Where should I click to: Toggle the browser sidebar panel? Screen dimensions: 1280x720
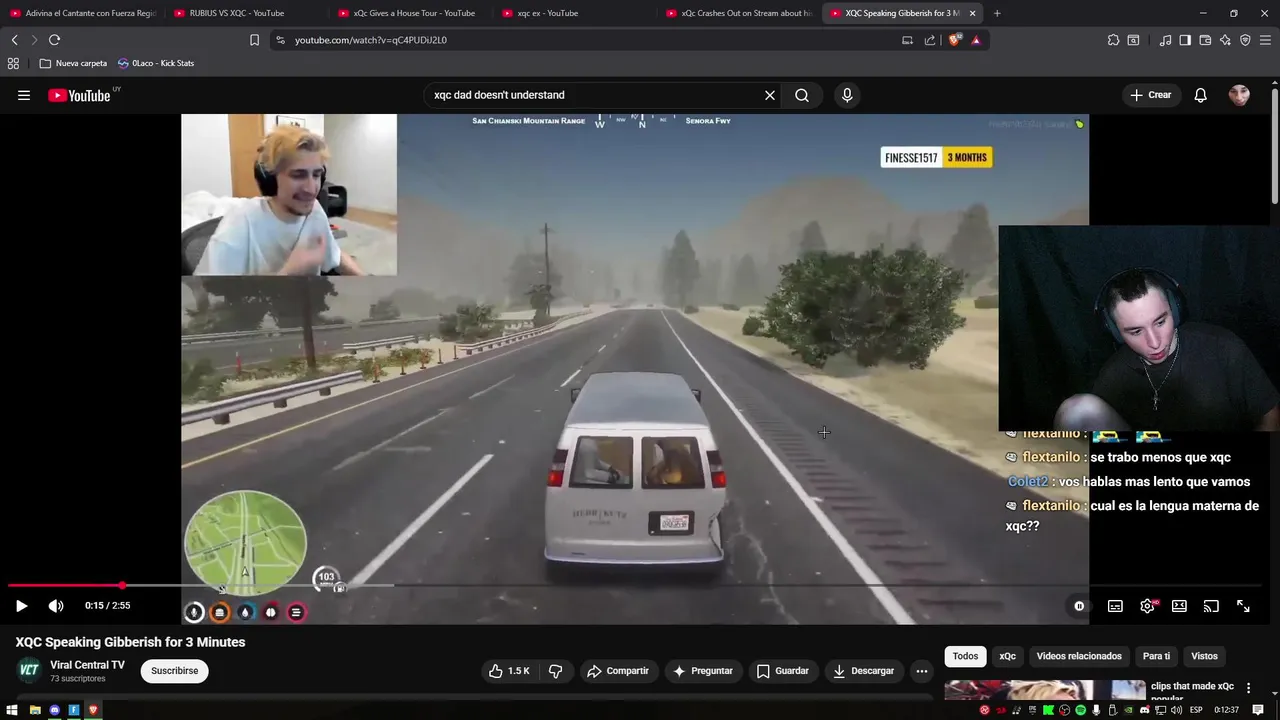[x=1185, y=40]
